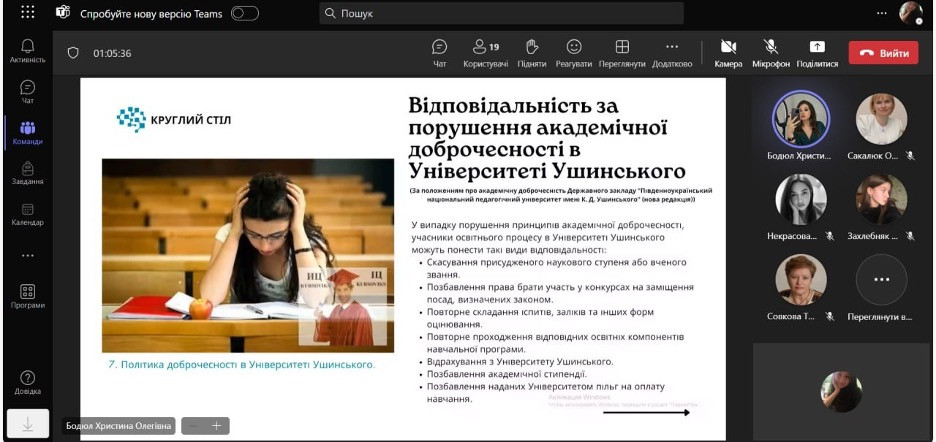This screenshot has height=442, width=936.
Task: Show Користувачі participants list
Action: 486,53
